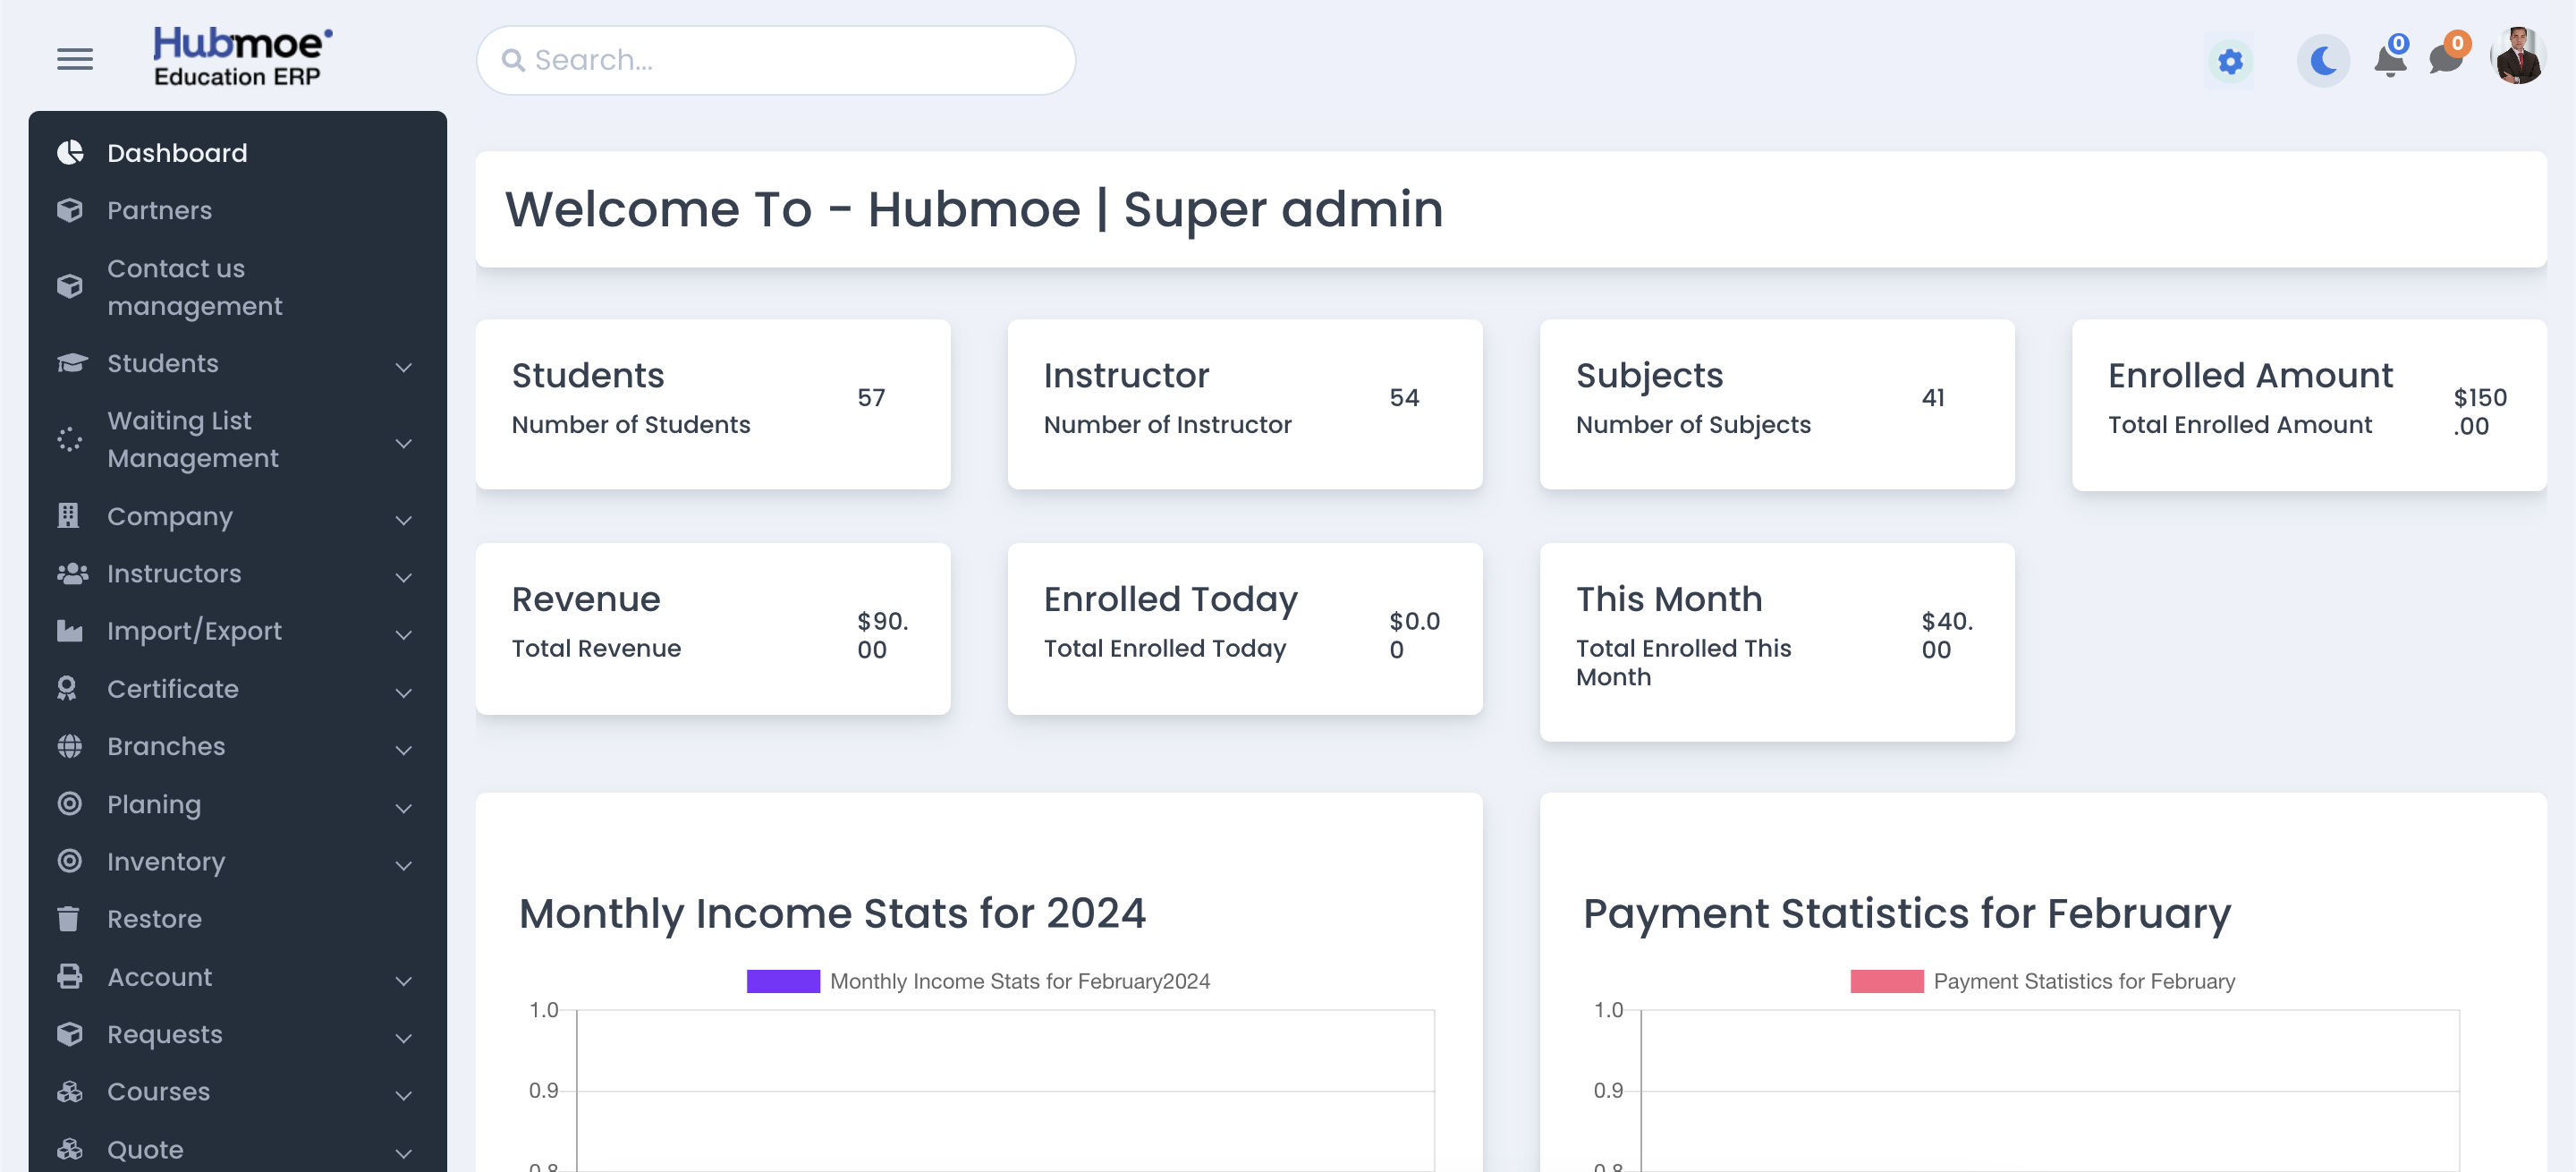The image size is (2576, 1172).
Task: Expand the Waiting List Management chevron
Action: (404, 442)
